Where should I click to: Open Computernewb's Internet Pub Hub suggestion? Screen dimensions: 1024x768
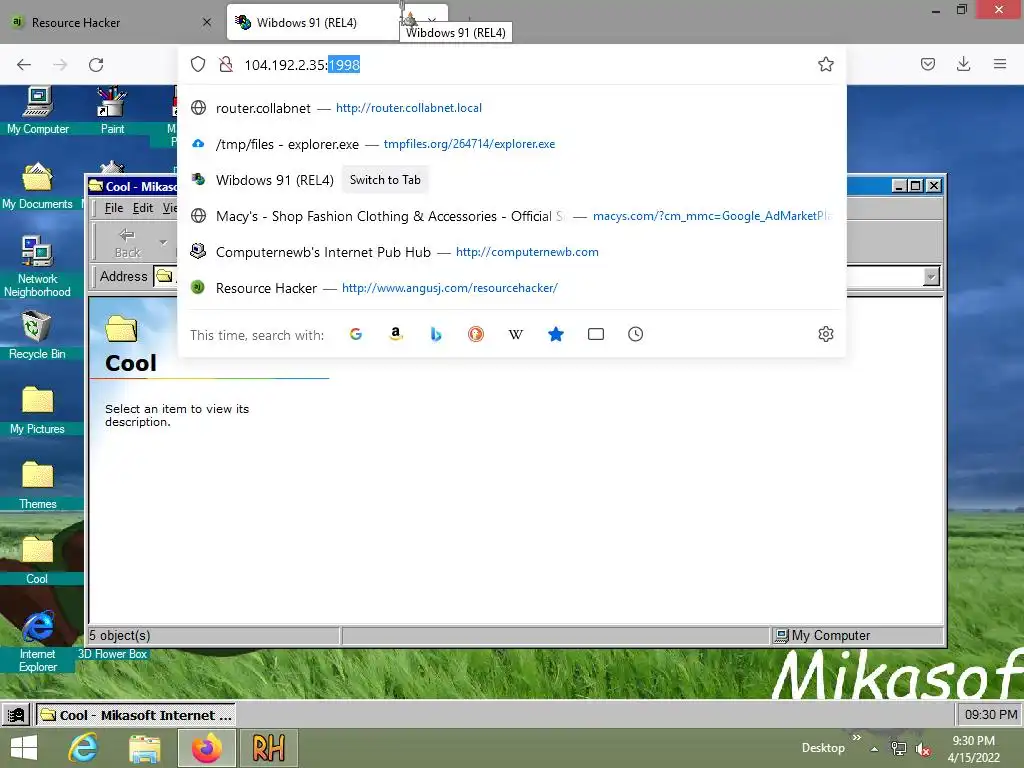[x=512, y=251]
